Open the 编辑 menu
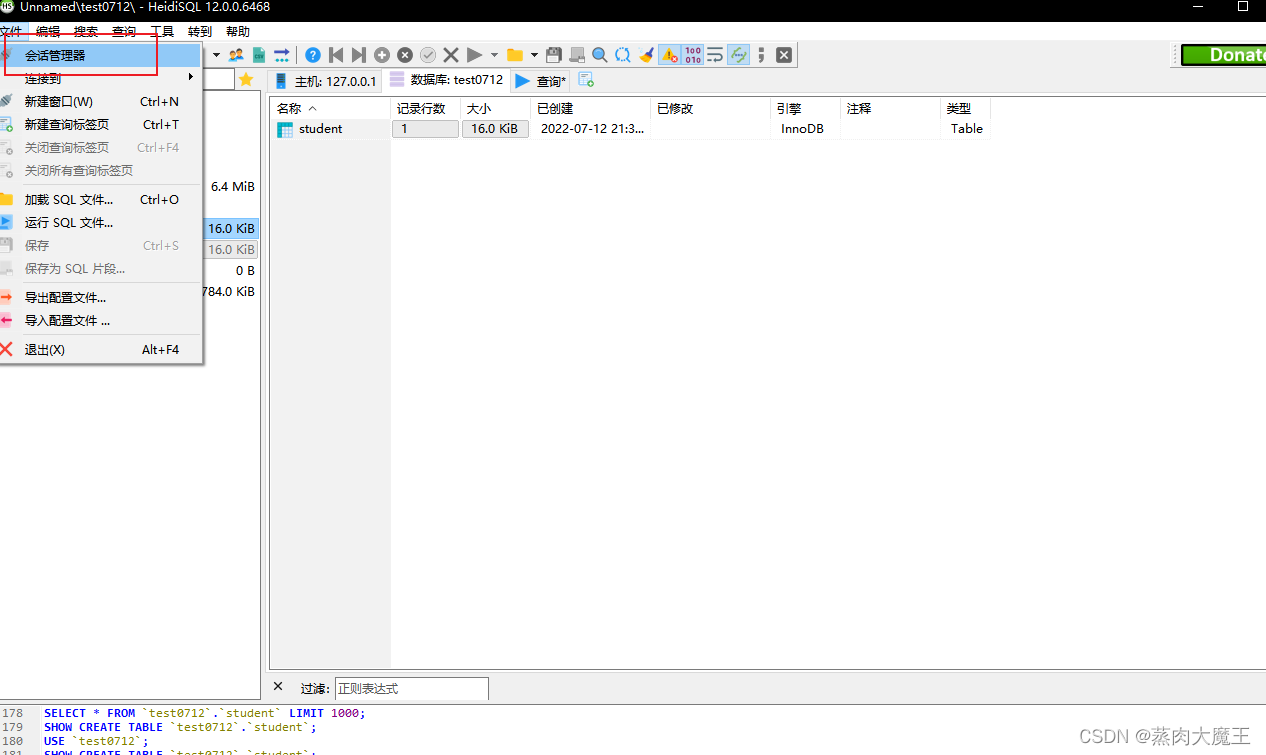 [48, 32]
